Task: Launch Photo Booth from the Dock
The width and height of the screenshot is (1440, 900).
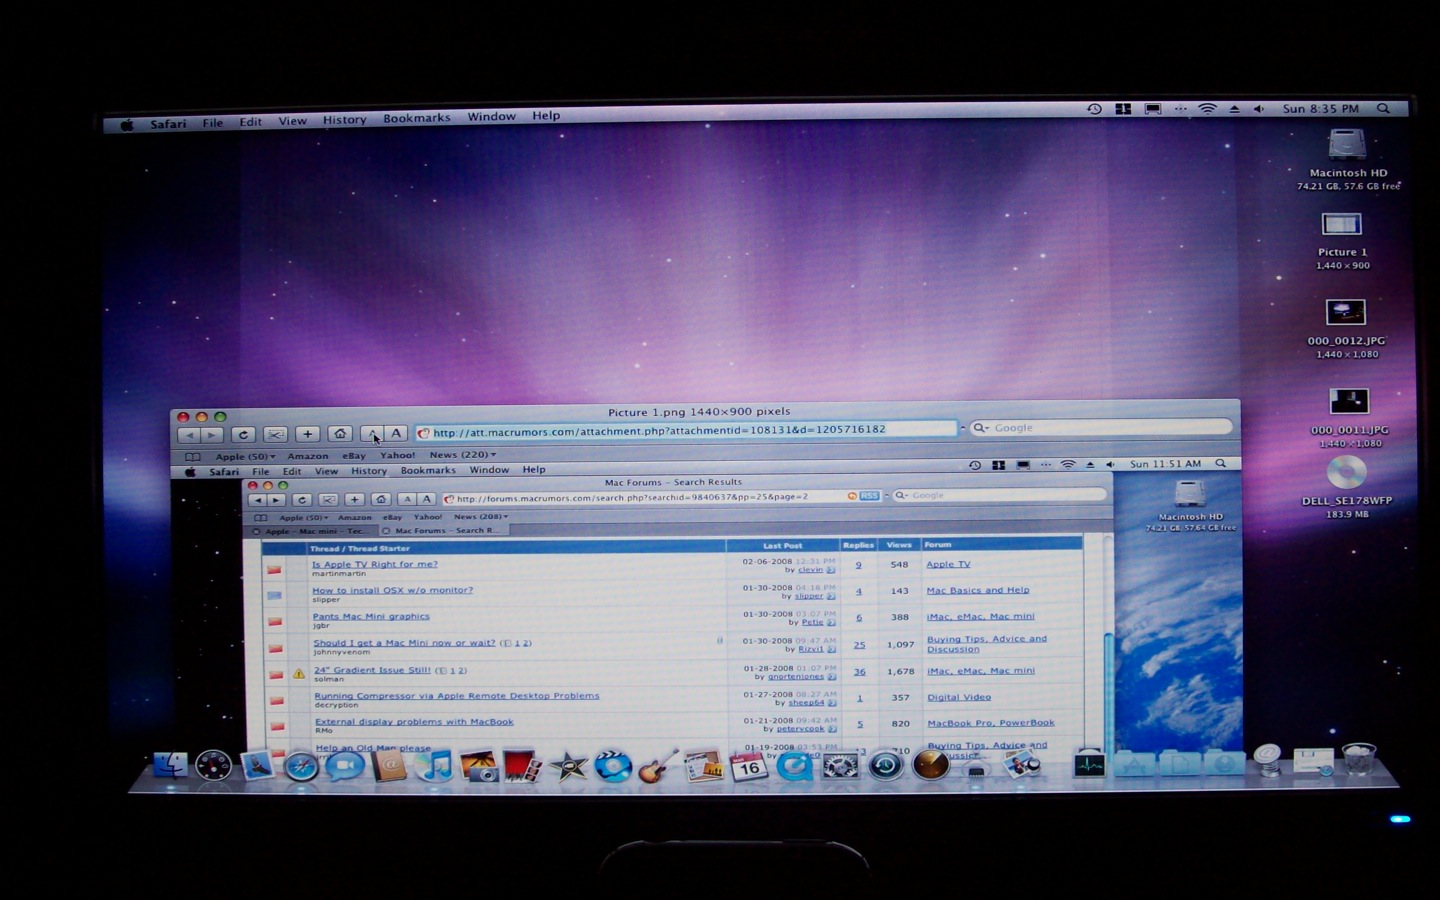Action: tap(522, 767)
